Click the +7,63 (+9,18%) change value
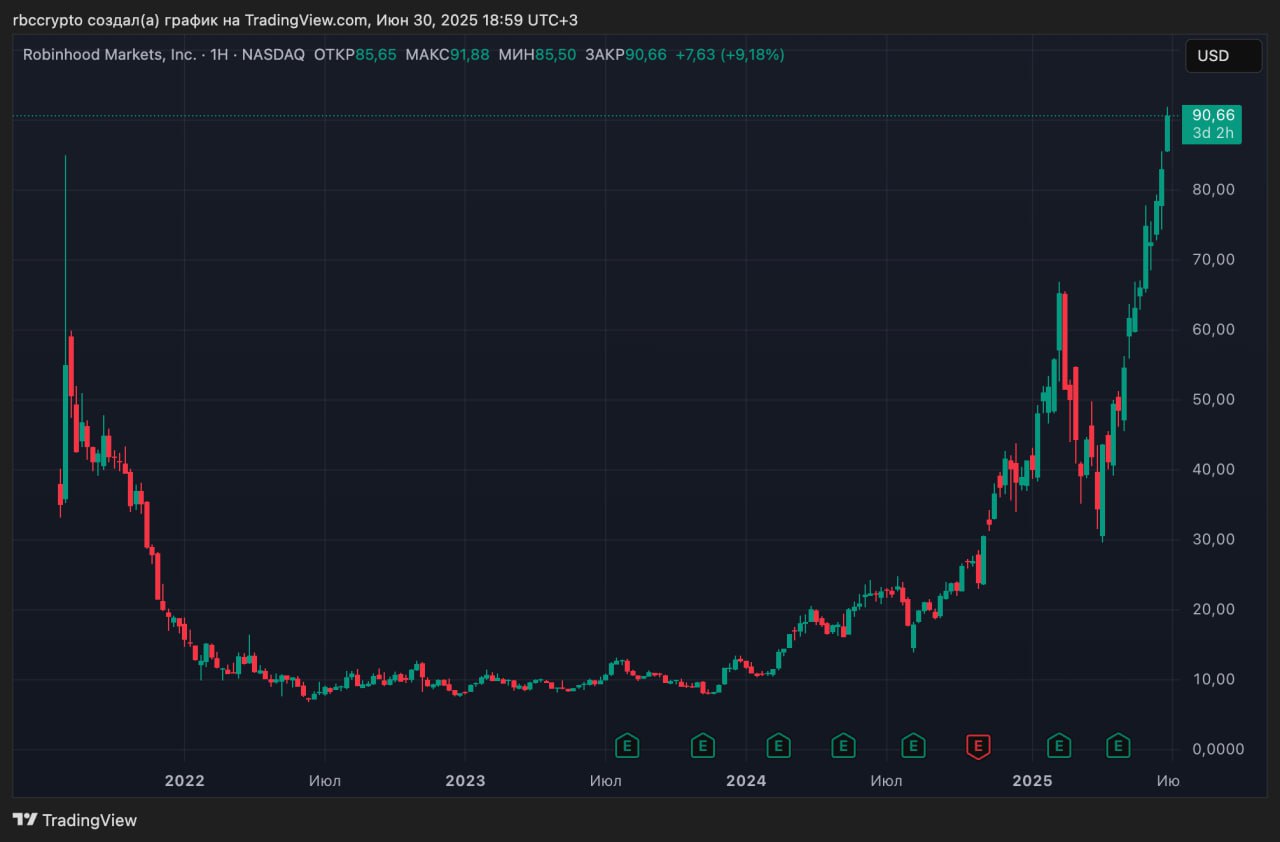Screen dimensions: 1280x842 [730, 54]
